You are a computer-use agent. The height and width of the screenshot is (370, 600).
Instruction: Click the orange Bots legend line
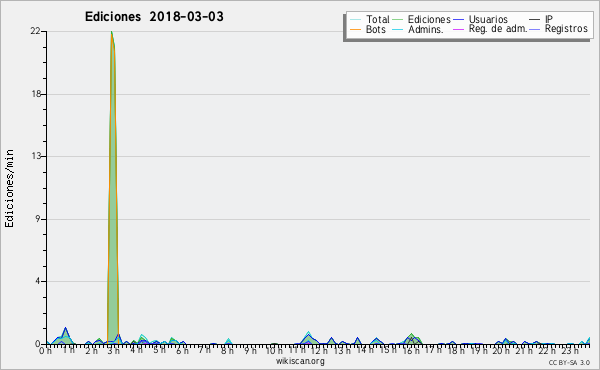click(355, 29)
